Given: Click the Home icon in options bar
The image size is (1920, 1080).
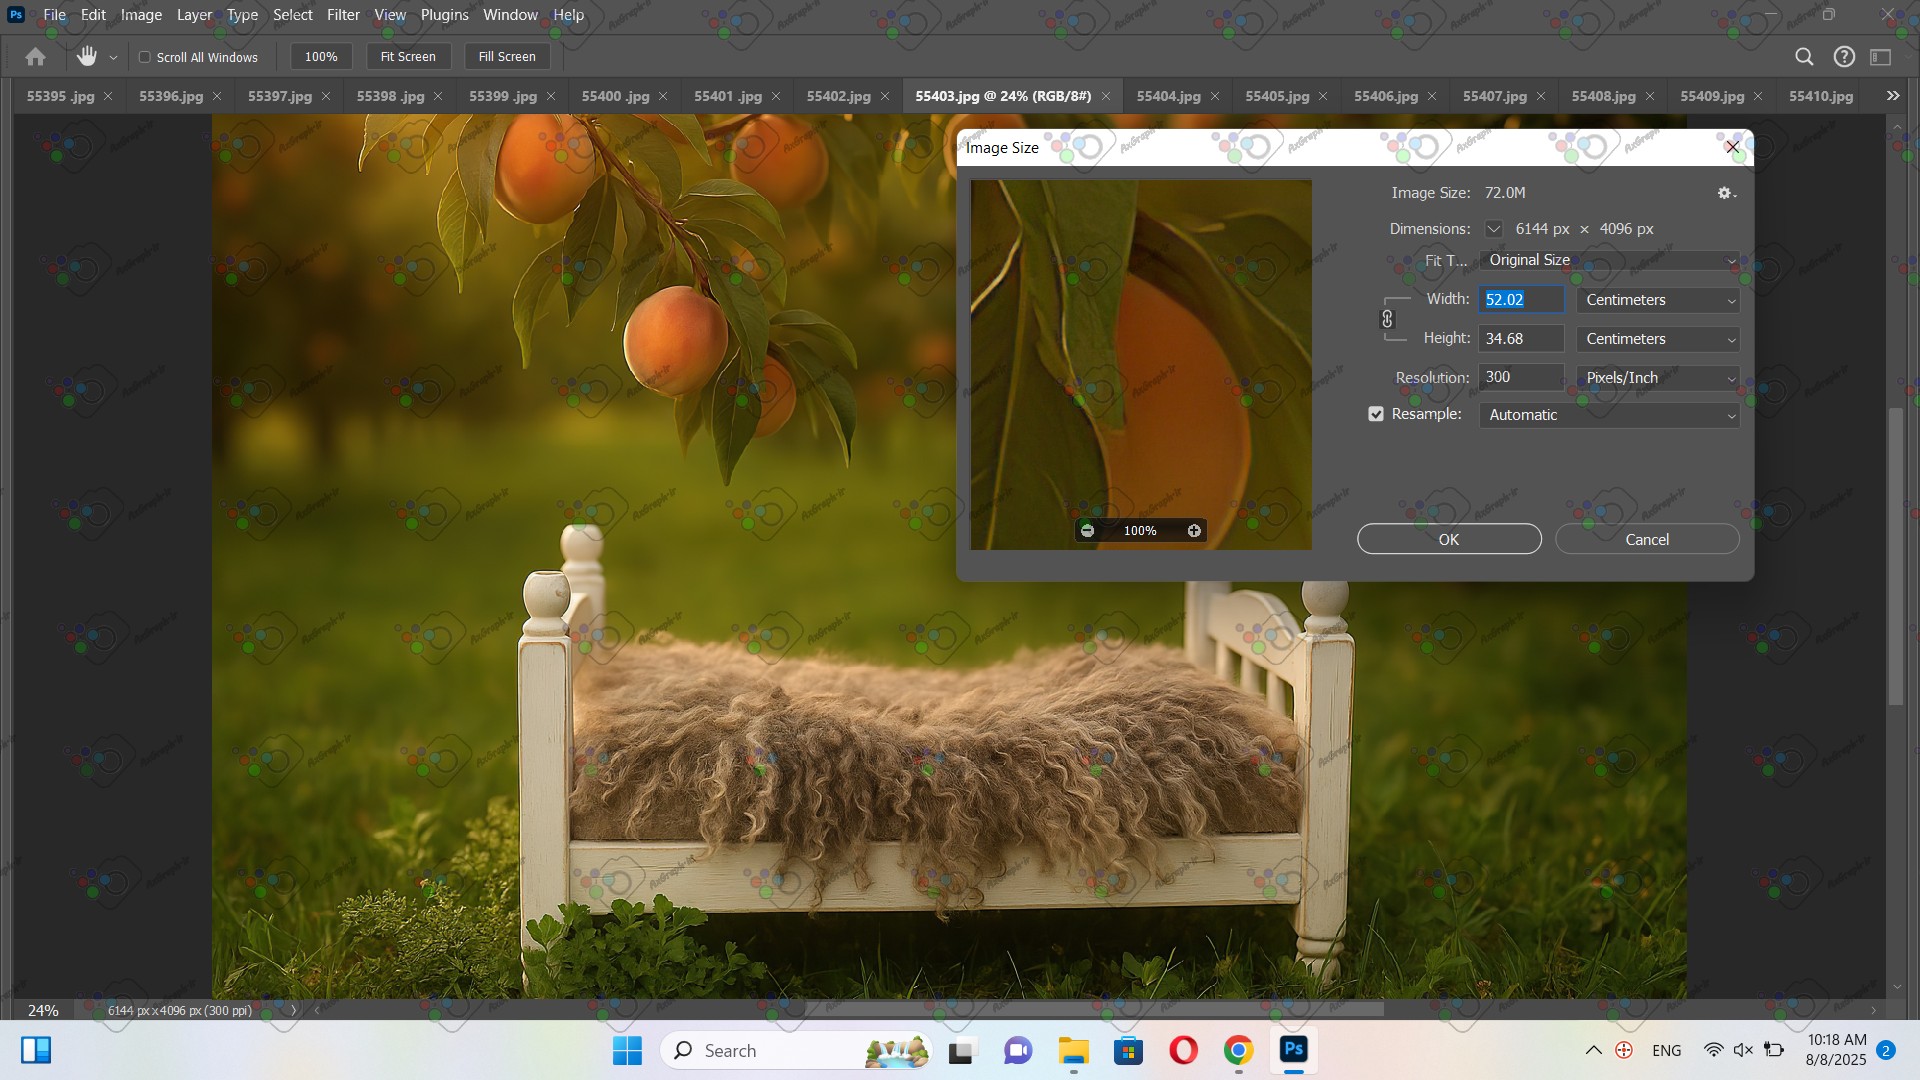Looking at the screenshot, I should tap(36, 57).
